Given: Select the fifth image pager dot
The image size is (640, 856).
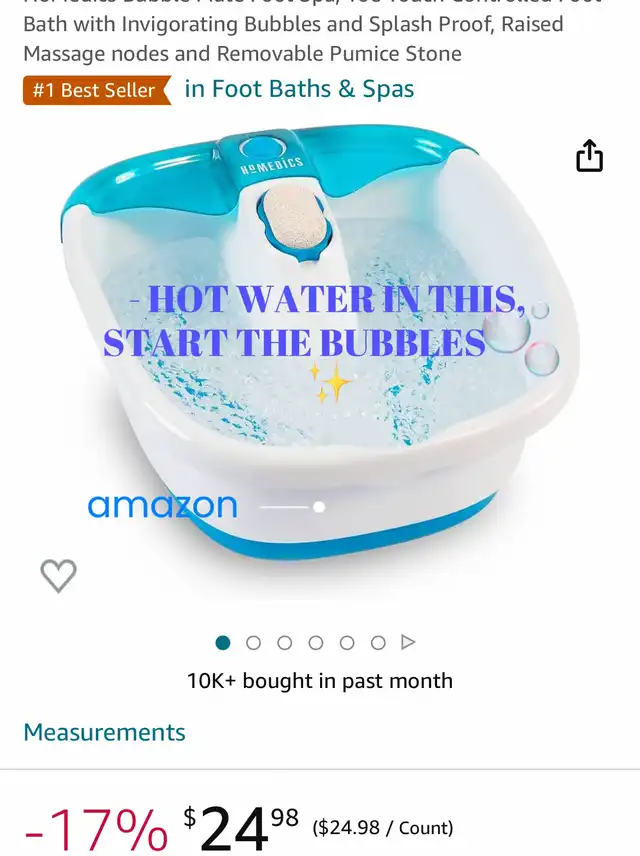Looking at the screenshot, I should point(347,643).
